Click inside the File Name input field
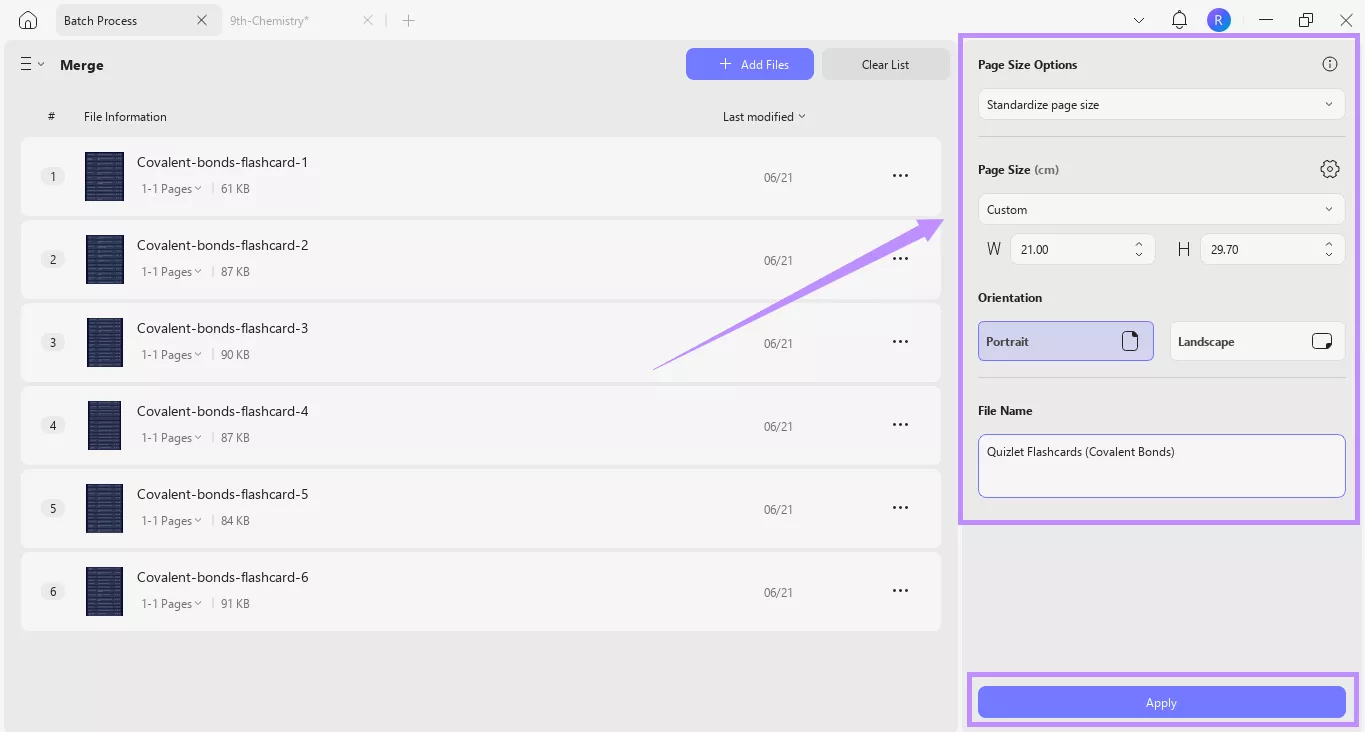The image size is (1365, 732). tap(1160, 465)
